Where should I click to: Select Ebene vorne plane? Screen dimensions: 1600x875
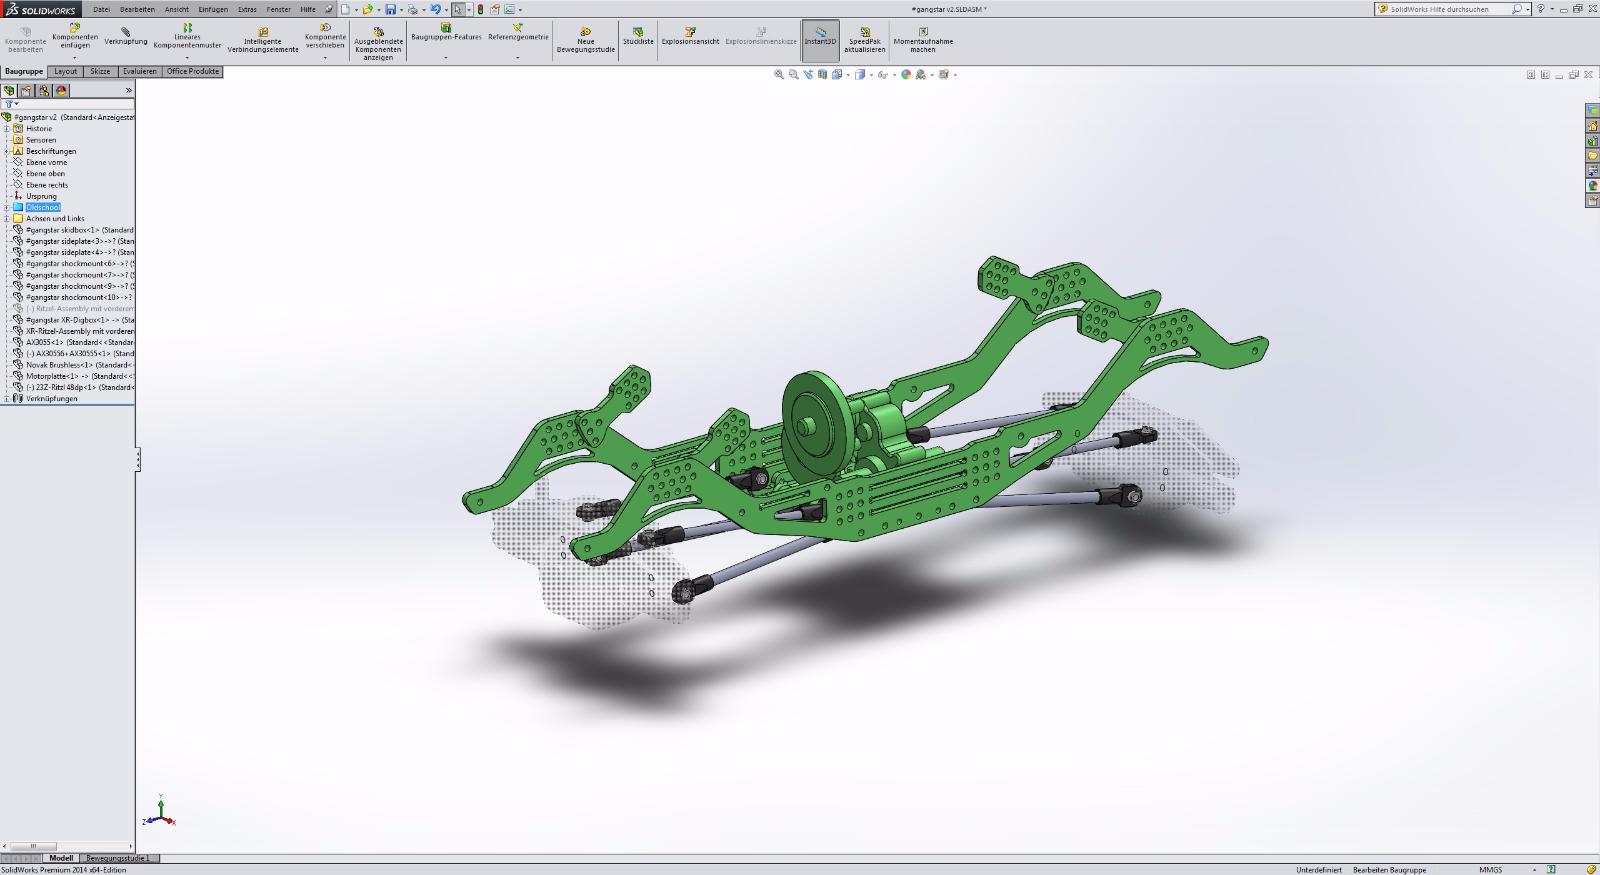pos(46,162)
